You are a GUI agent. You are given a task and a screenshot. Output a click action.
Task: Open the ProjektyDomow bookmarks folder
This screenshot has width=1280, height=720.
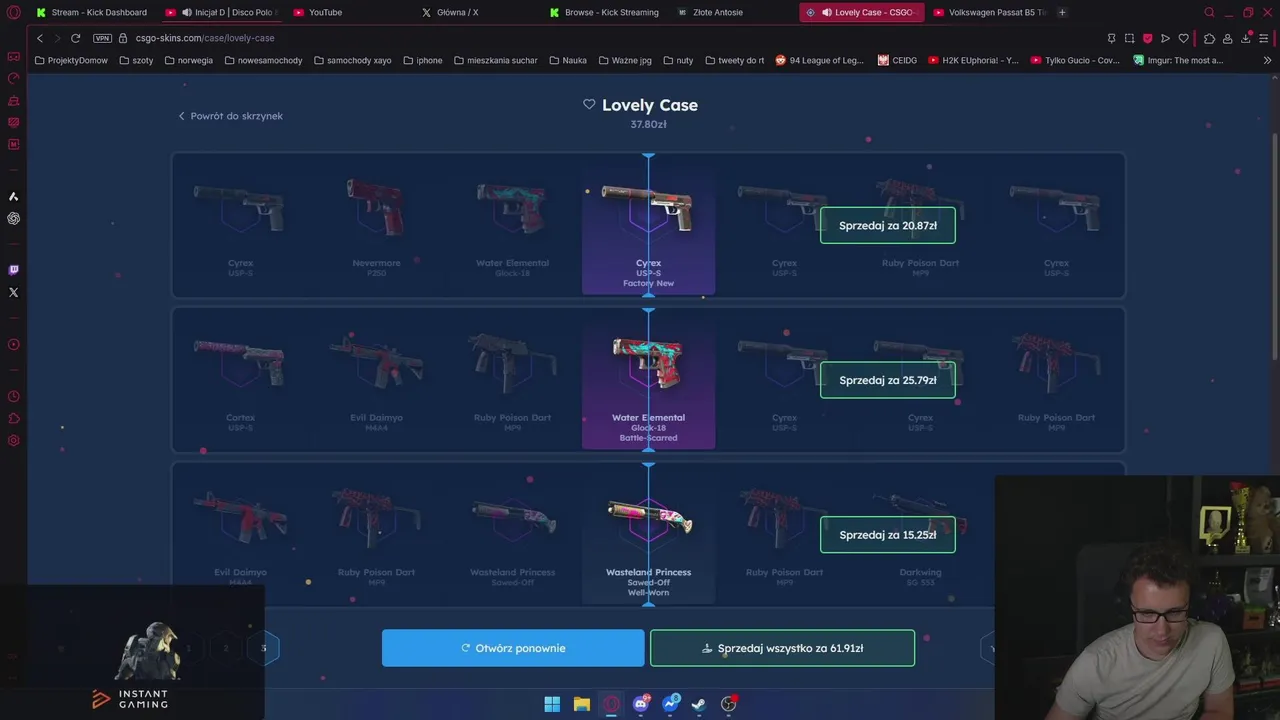(71, 60)
